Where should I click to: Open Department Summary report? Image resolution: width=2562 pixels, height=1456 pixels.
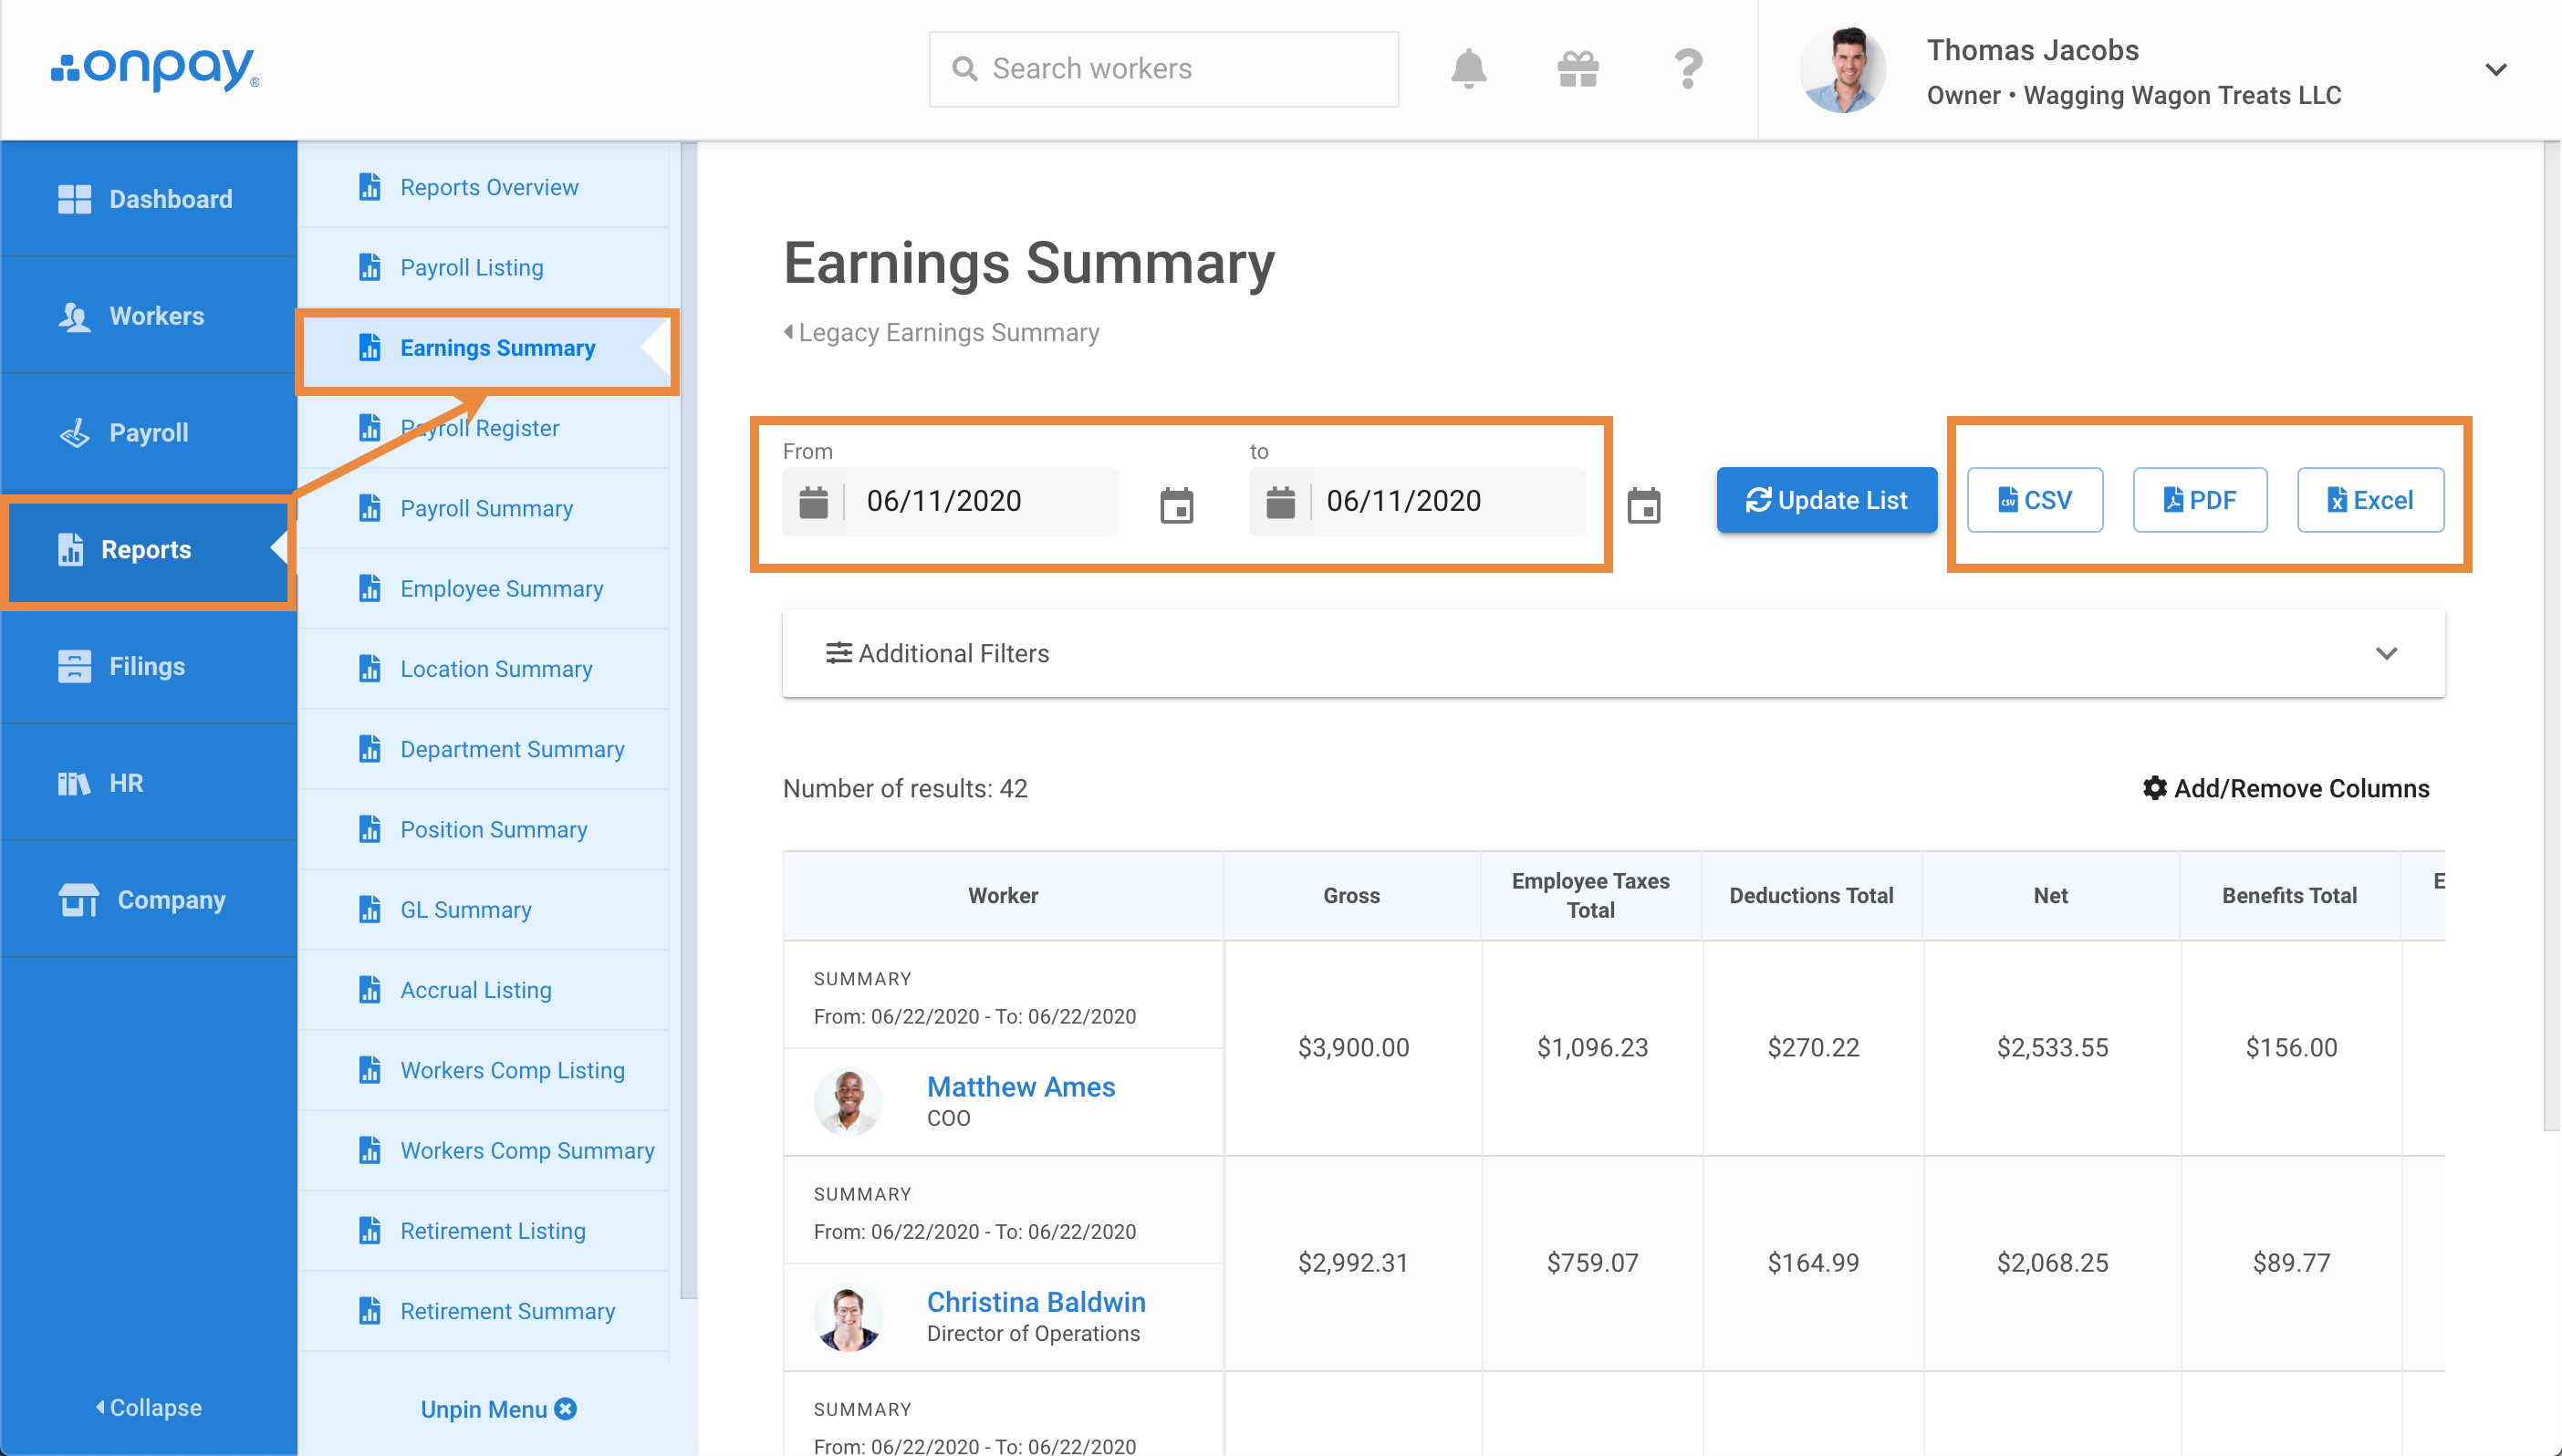pos(483,749)
